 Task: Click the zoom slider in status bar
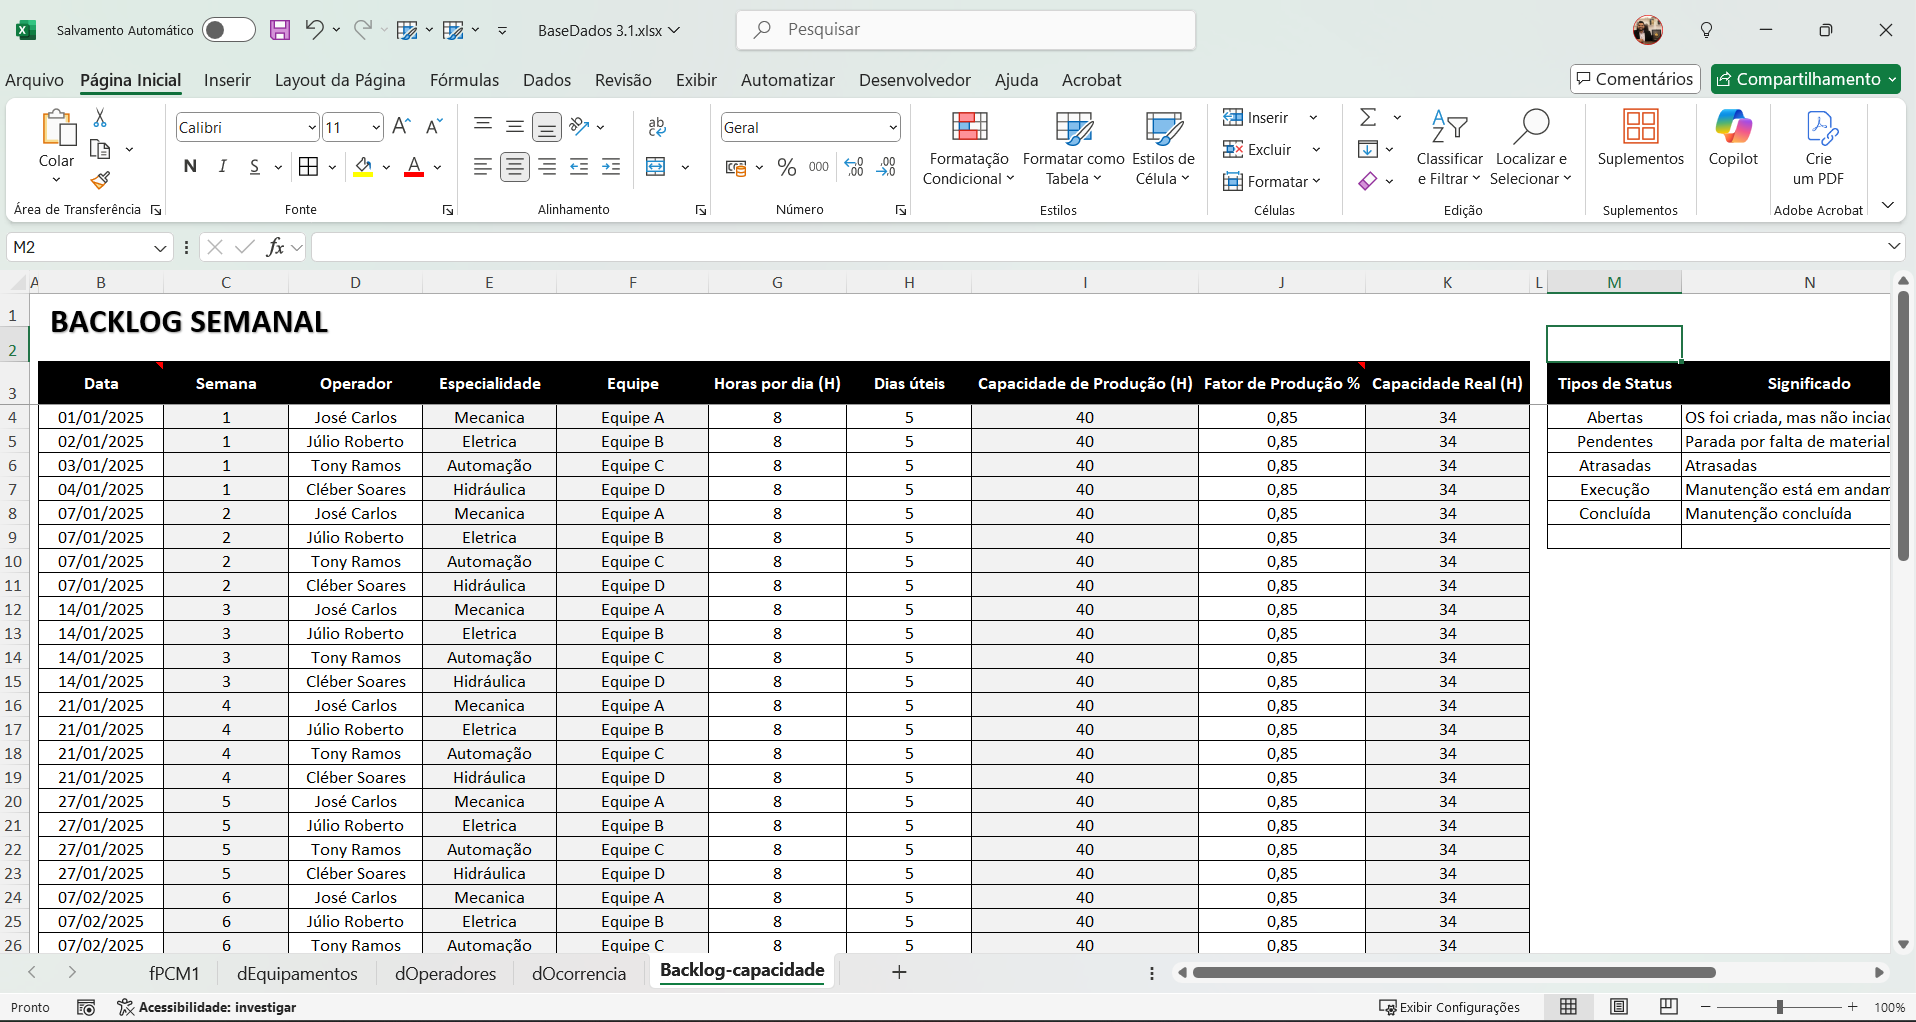pyautogui.click(x=1779, y=1007)
